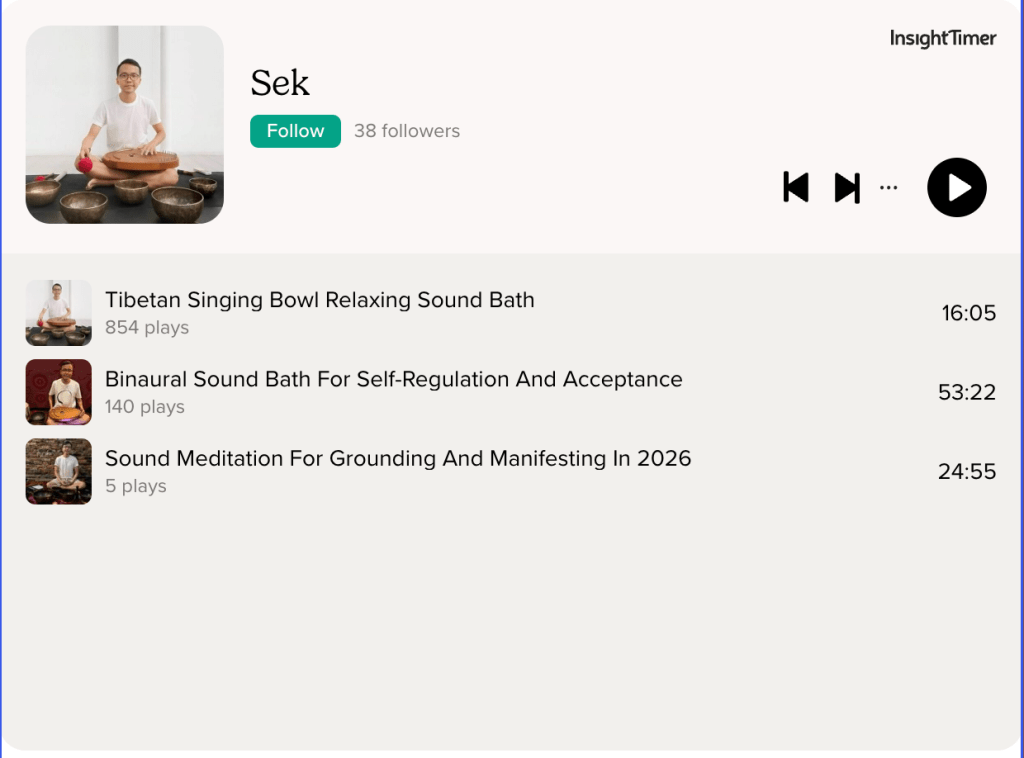
Task: Select Tibetan Singing Bowl Relaxing Sound Bath title
Action: (320, 300)
